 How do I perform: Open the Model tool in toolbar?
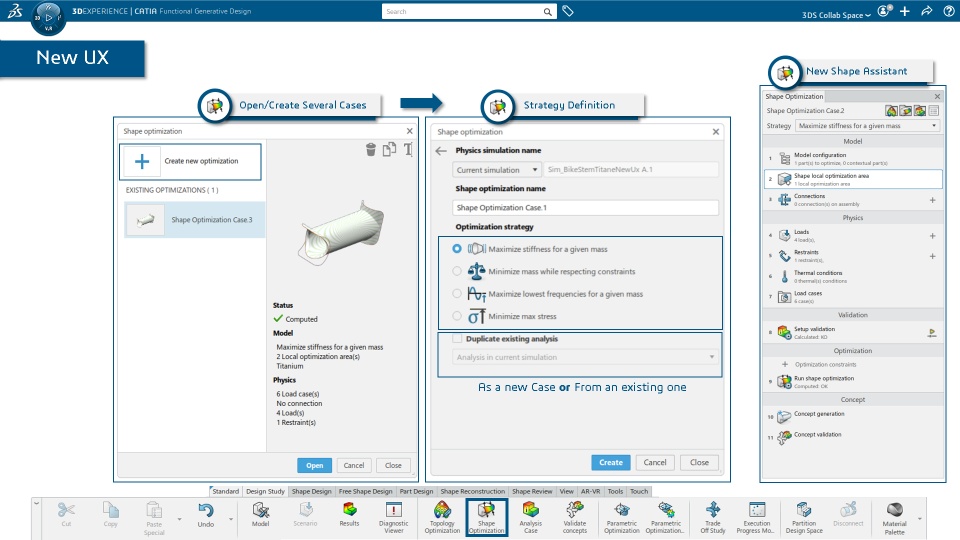click(x=261, y=514)
